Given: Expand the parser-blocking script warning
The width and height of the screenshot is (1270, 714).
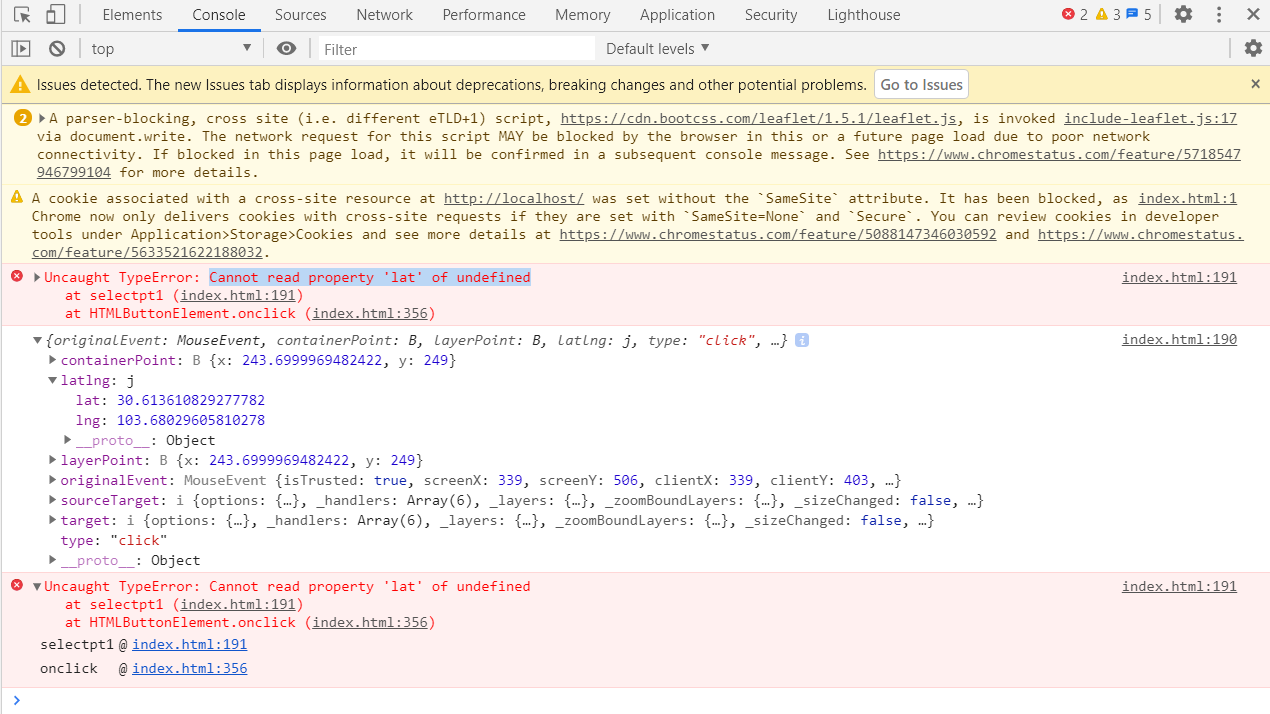Looking at the screenshot, I should [x=42, y=118].
